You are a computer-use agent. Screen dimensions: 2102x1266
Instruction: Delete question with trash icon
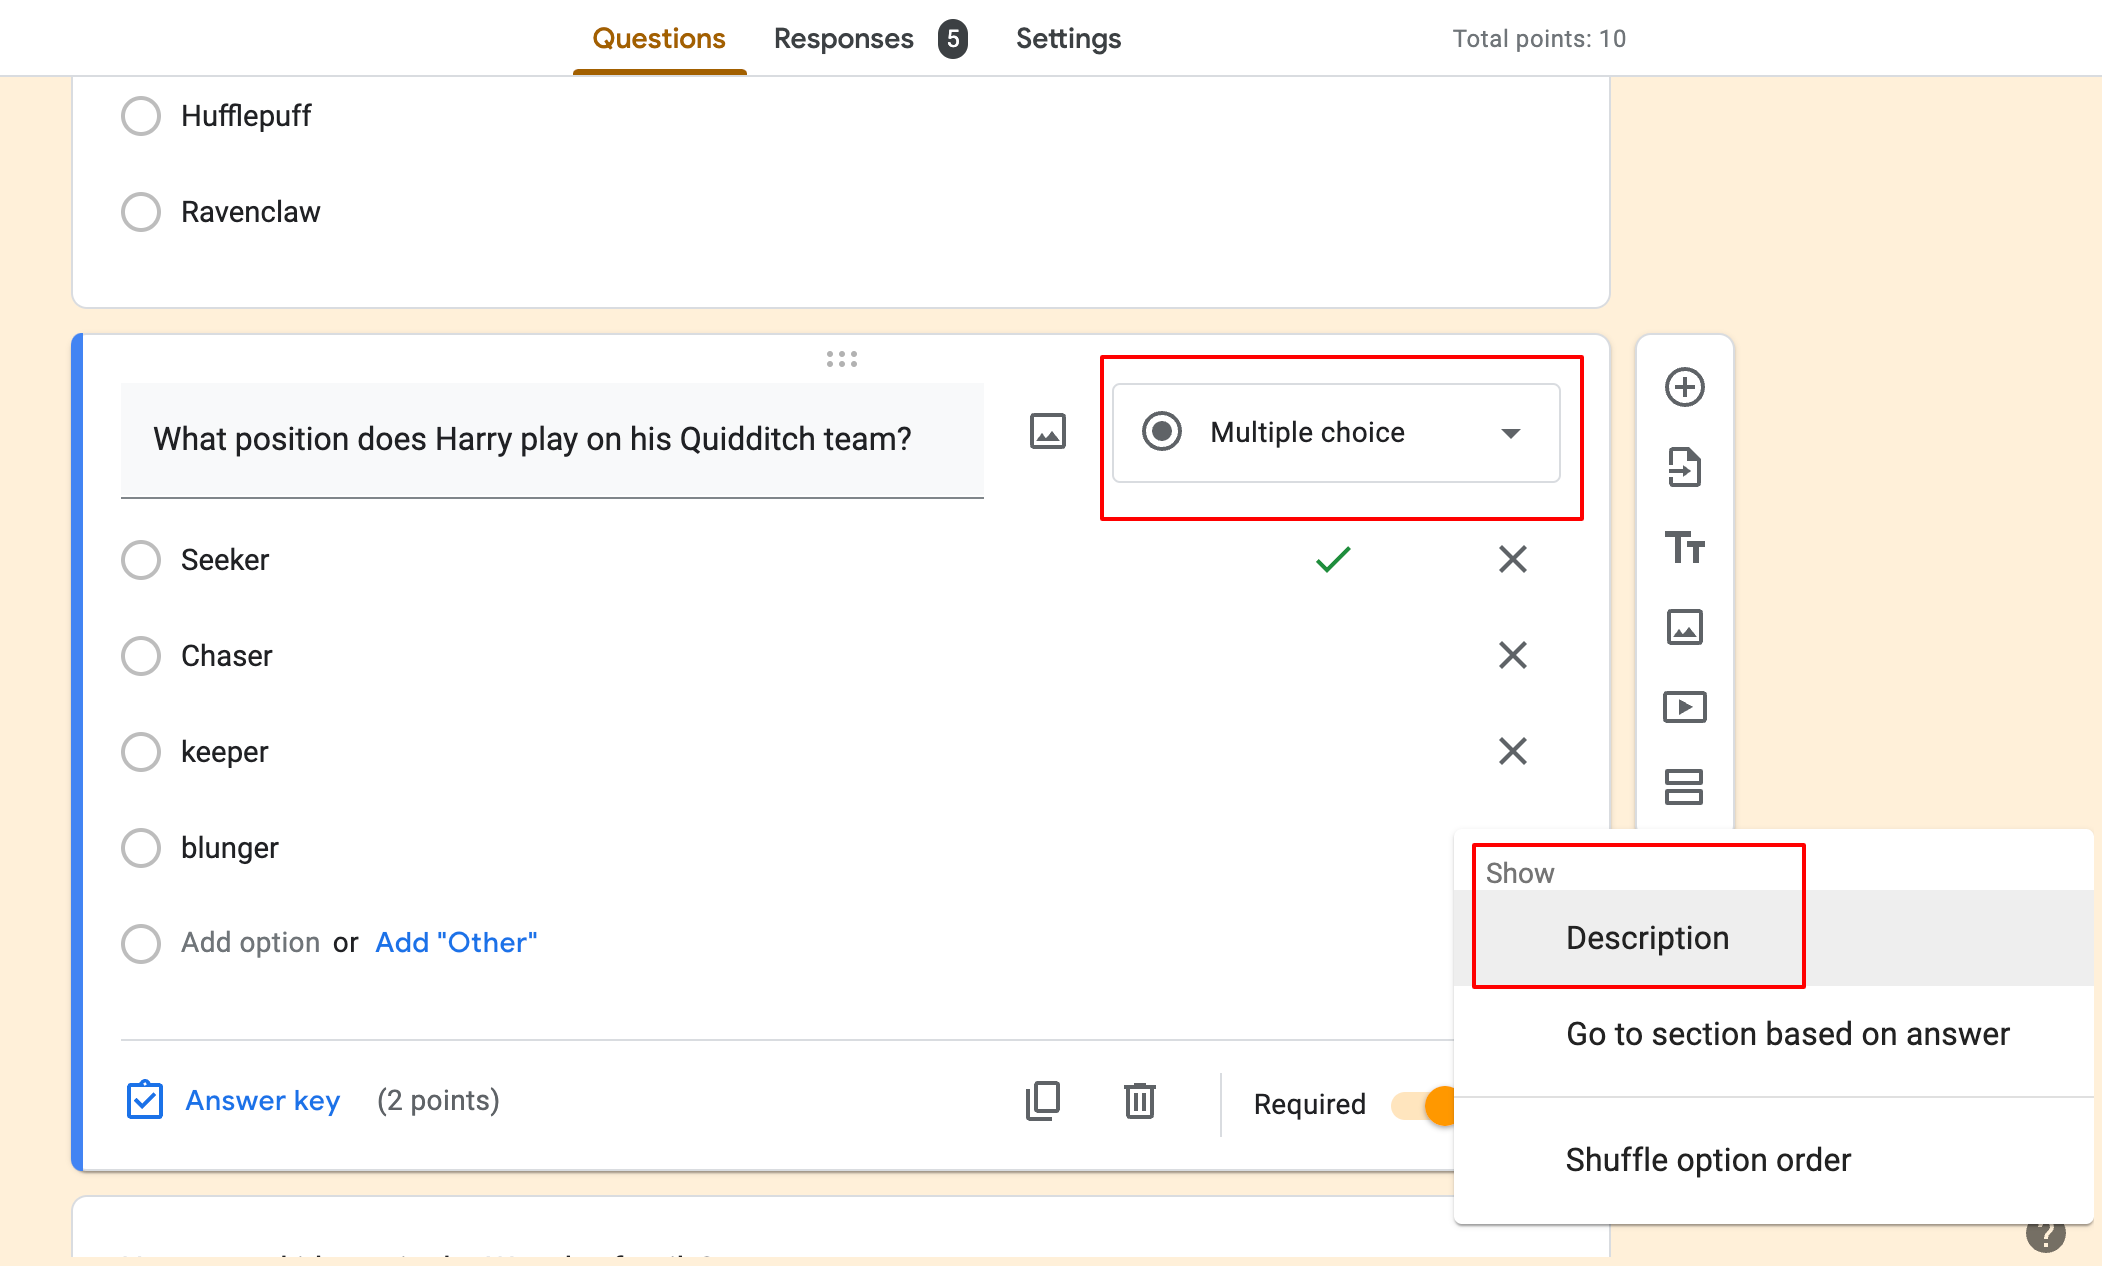pos(1139,1101)
